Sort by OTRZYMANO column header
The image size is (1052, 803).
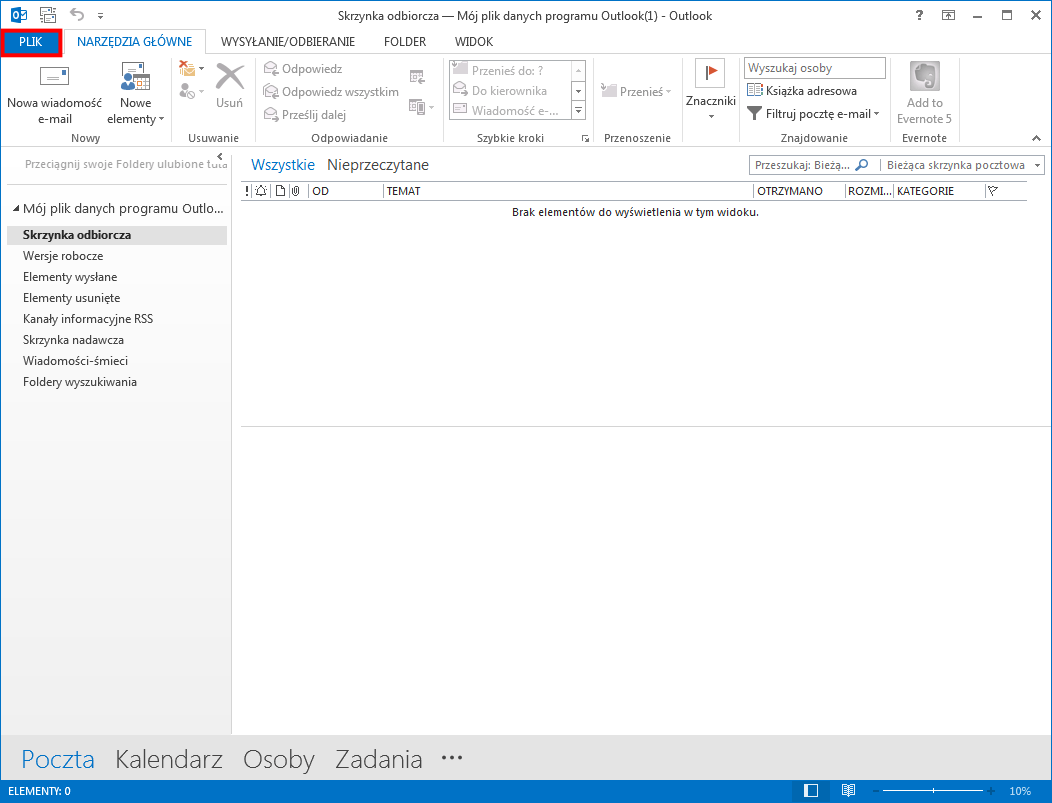pyautogui.click(x=799, y=191)
